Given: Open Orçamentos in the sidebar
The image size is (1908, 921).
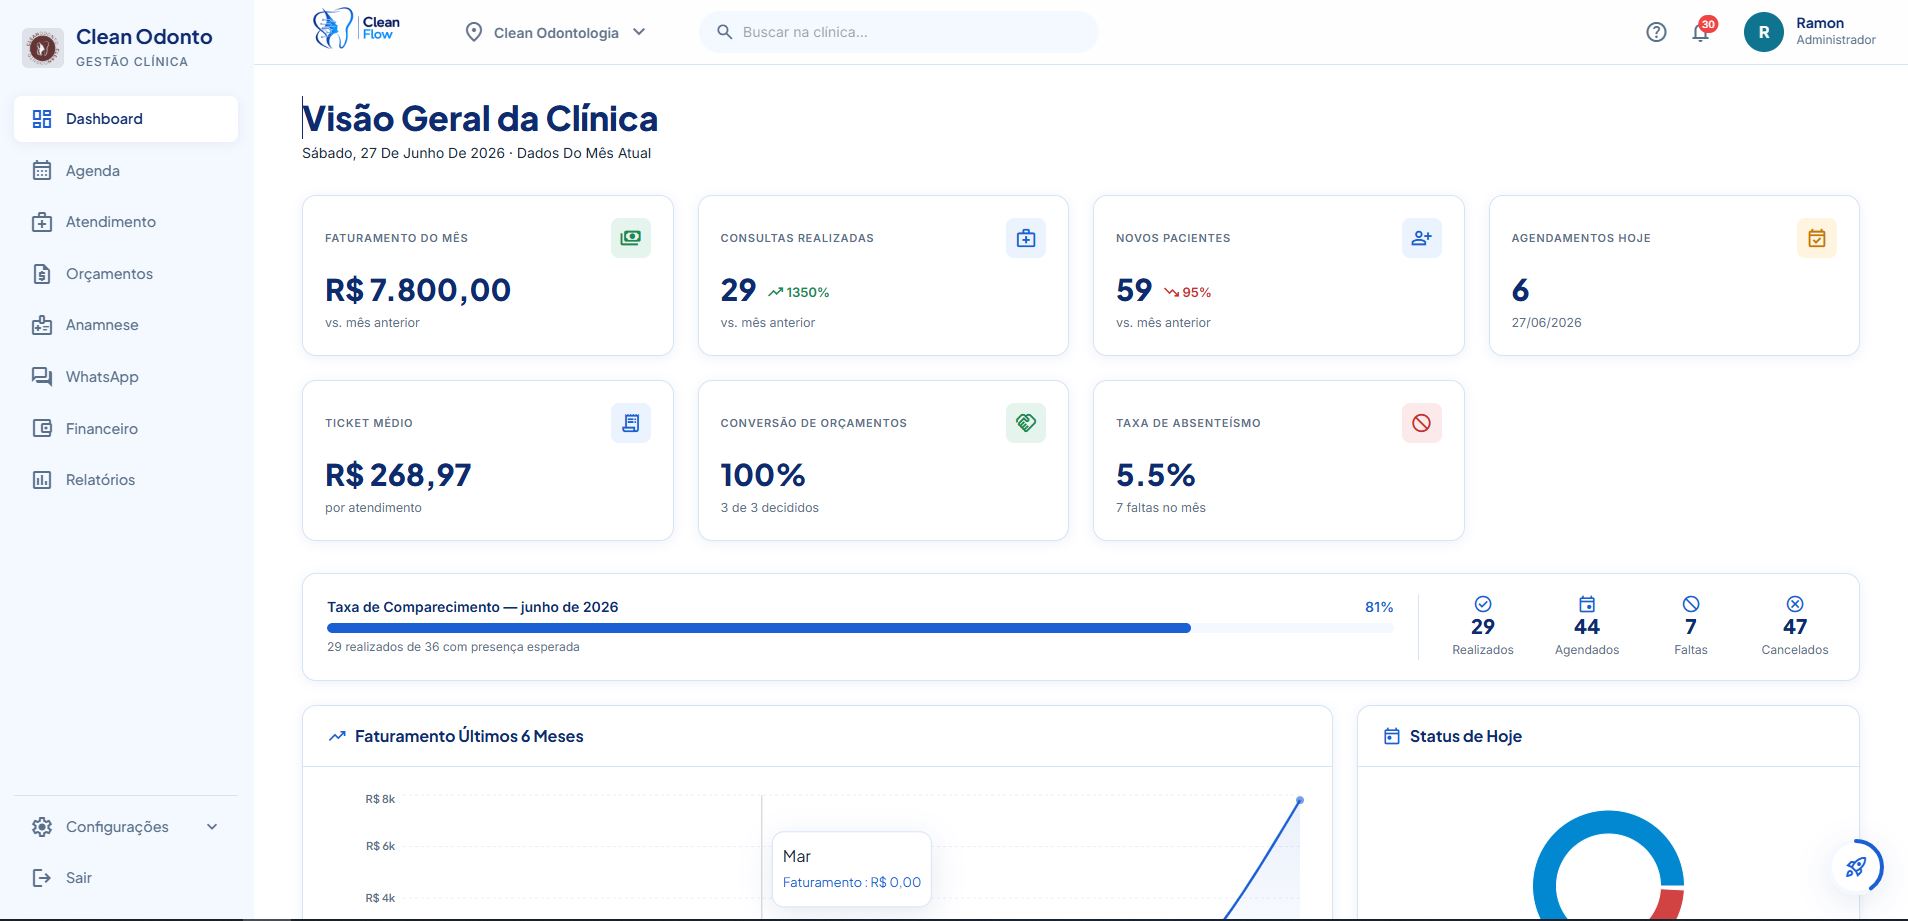Looking at the screenshot, I should (126, 274).
